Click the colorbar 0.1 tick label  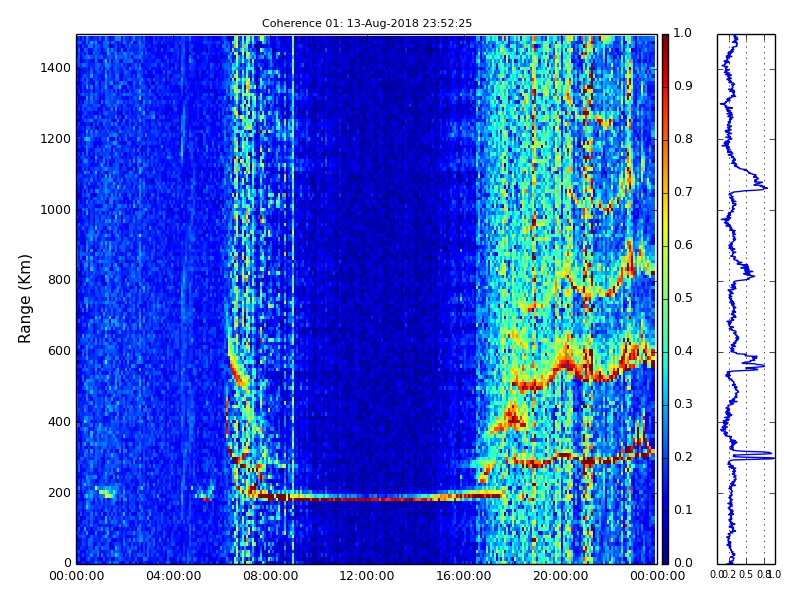[x=683, y=510]
